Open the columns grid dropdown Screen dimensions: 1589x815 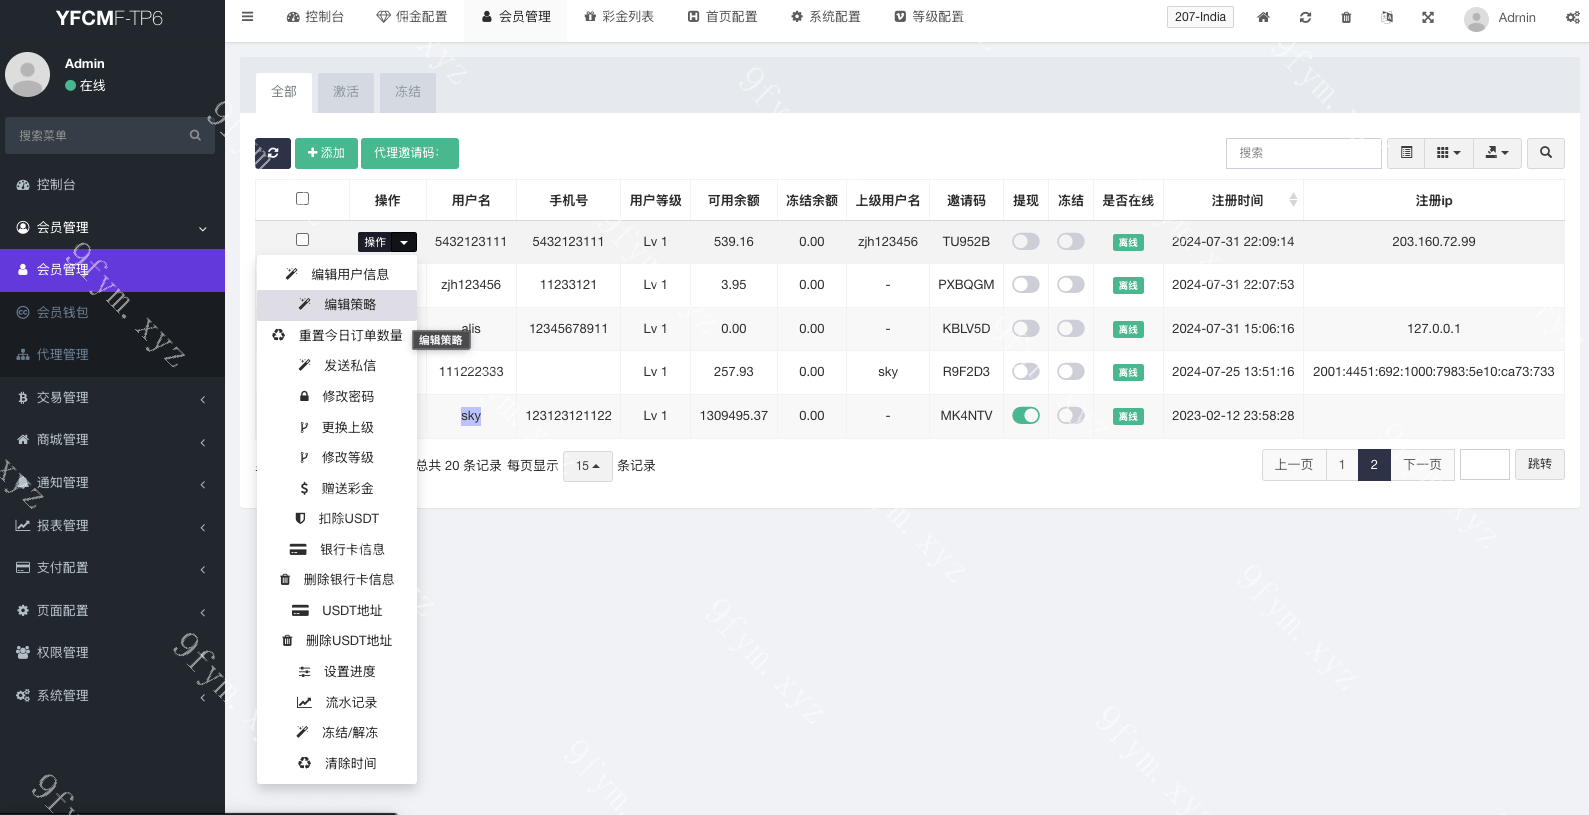coord(1448,153)
